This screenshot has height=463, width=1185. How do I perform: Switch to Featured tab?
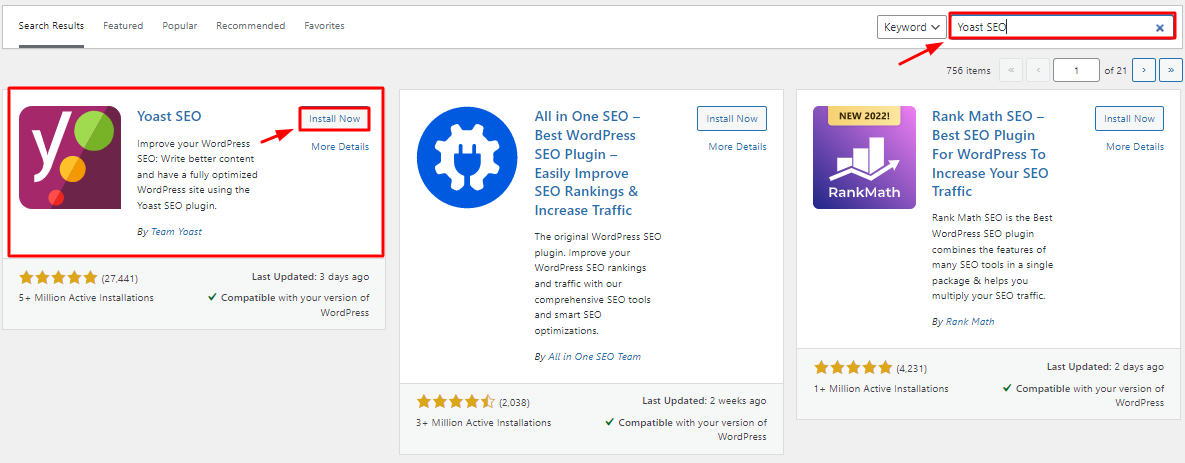[x=123, y=26]
